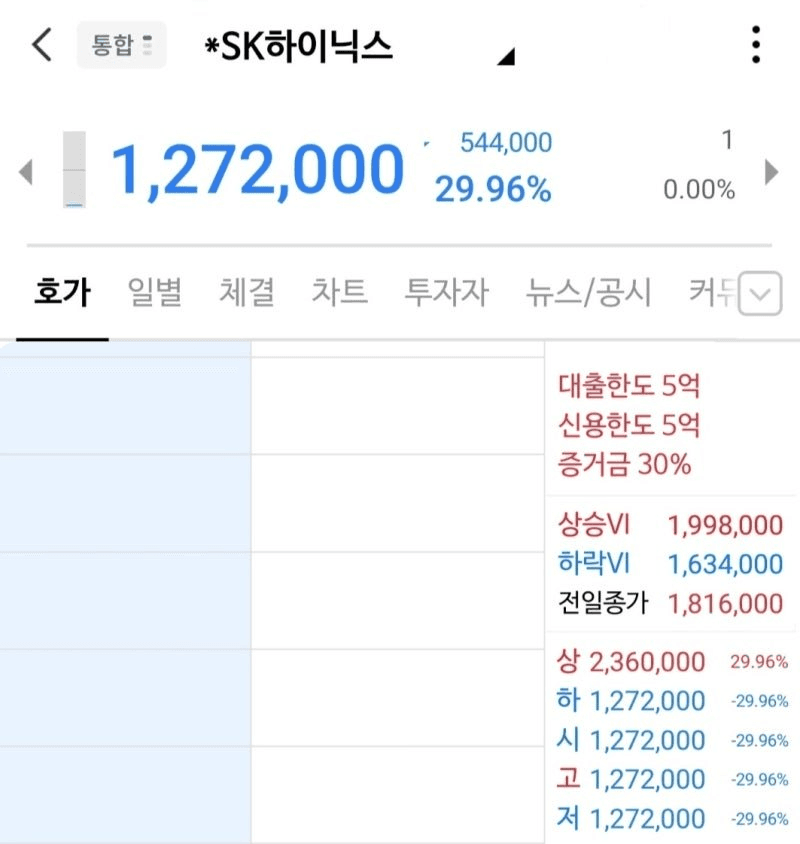Switch to the 차트 tab
The height and width of the screenshot is (844, 800).
(x=340, y=293)
